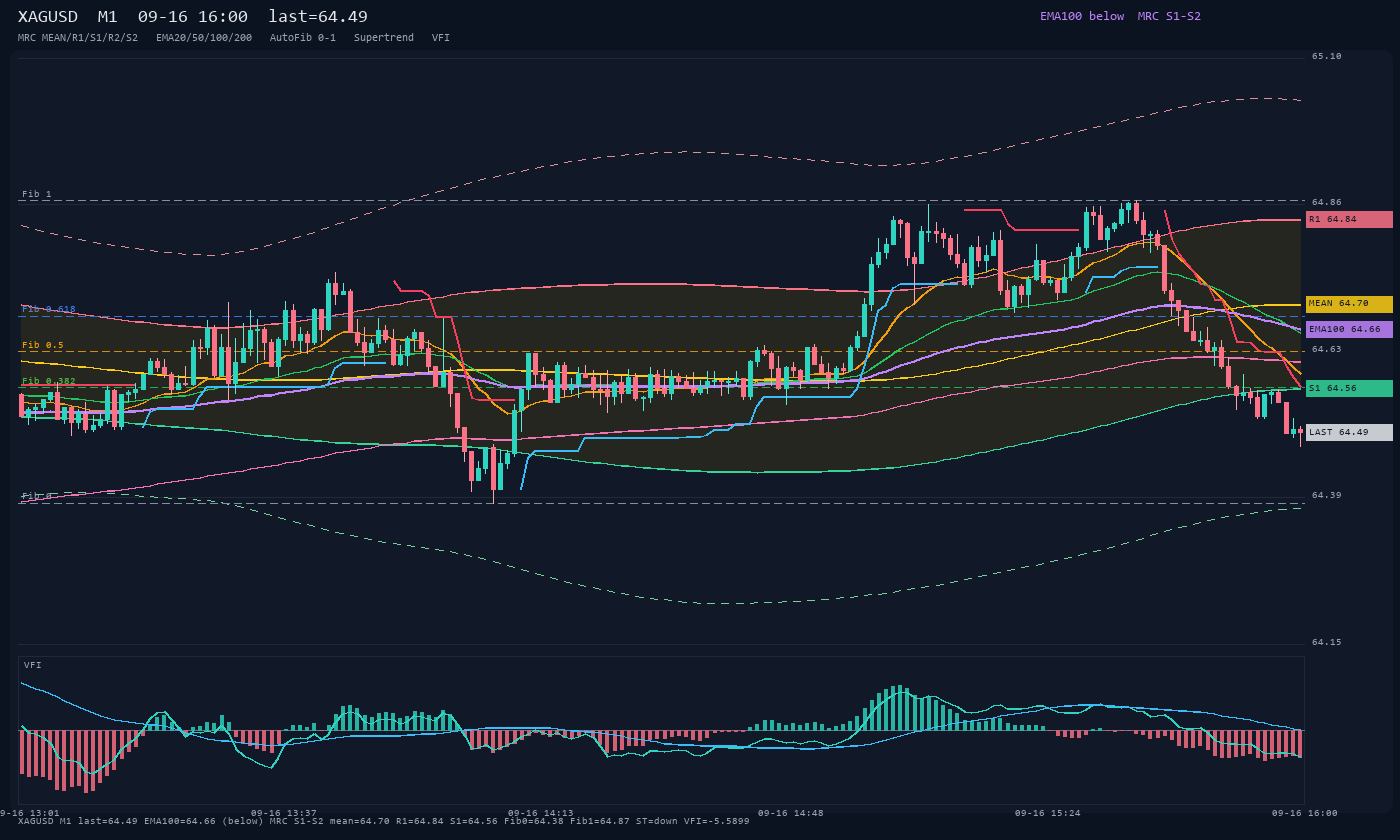Select the 'VFI' legend entry in header
This screenshot has height=840, width=1400.
(441, 37)
